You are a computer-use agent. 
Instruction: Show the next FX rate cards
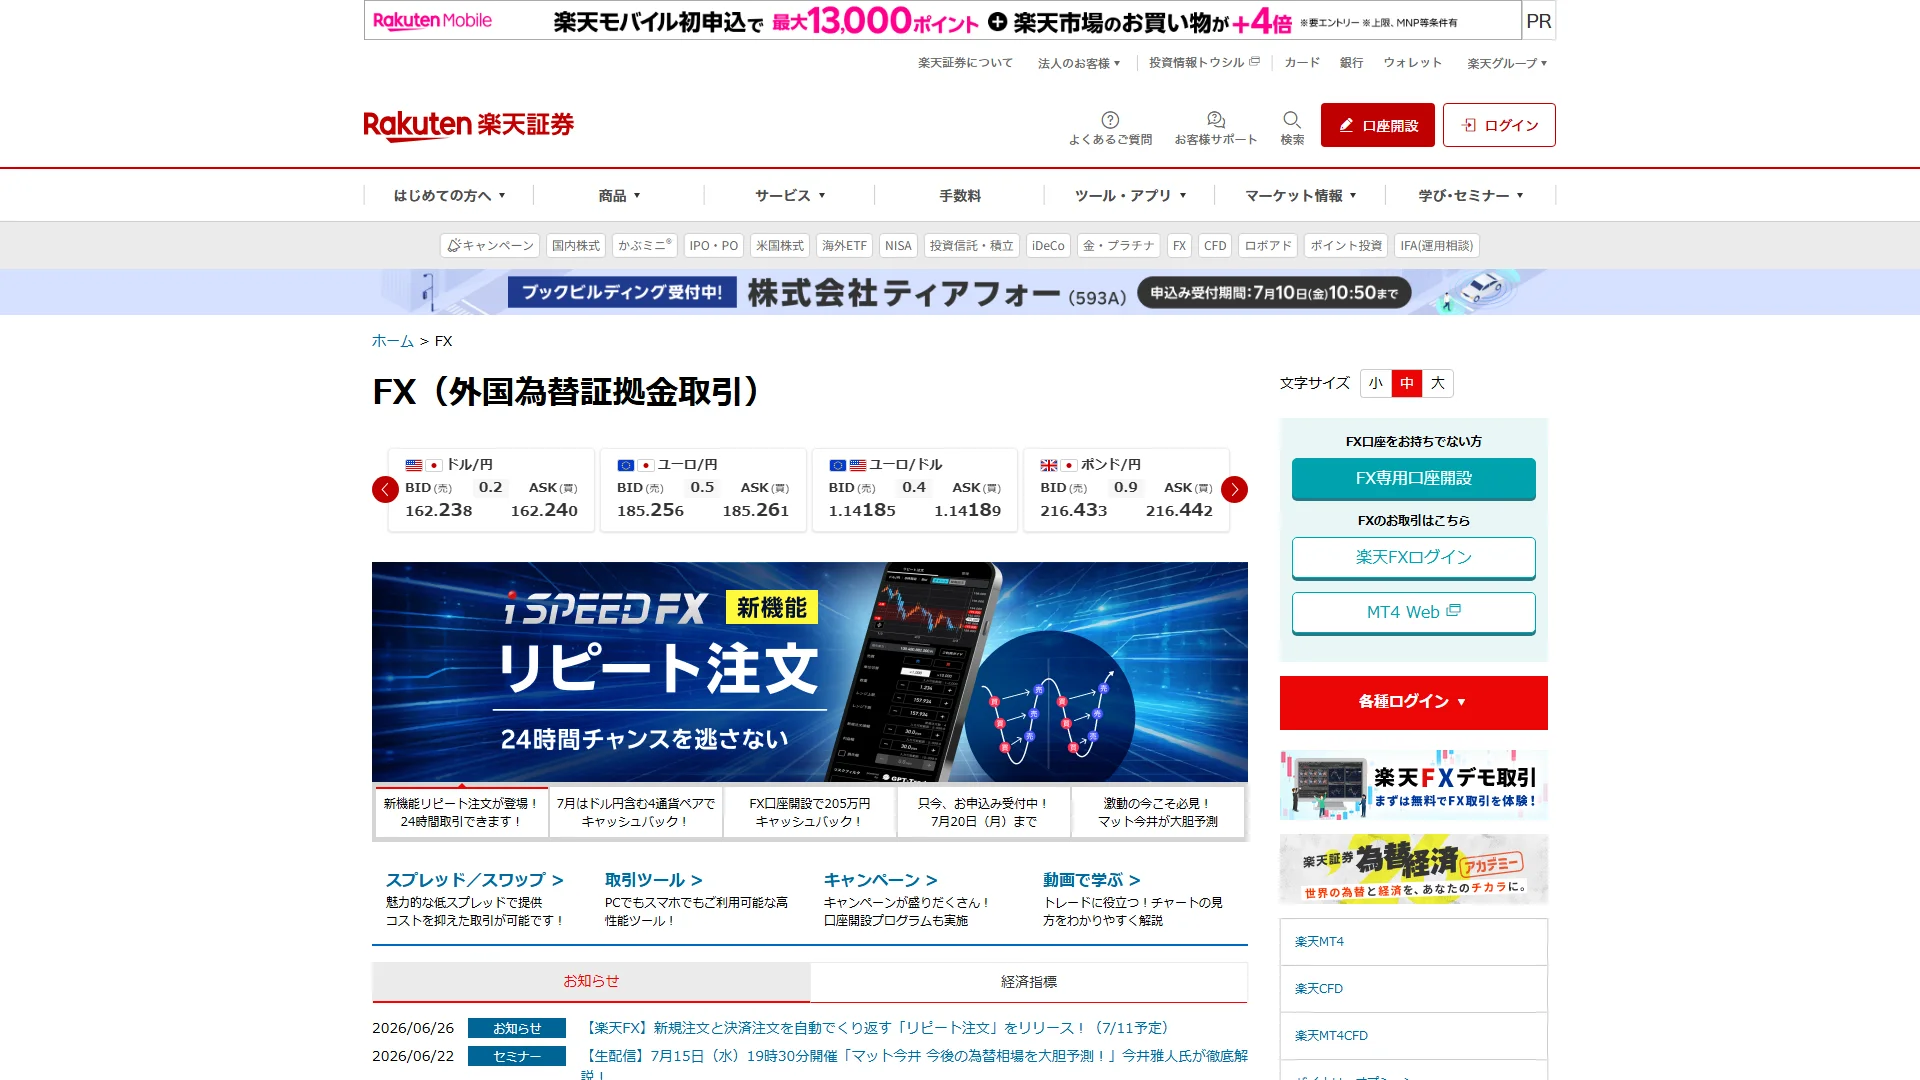point(1234,489)
